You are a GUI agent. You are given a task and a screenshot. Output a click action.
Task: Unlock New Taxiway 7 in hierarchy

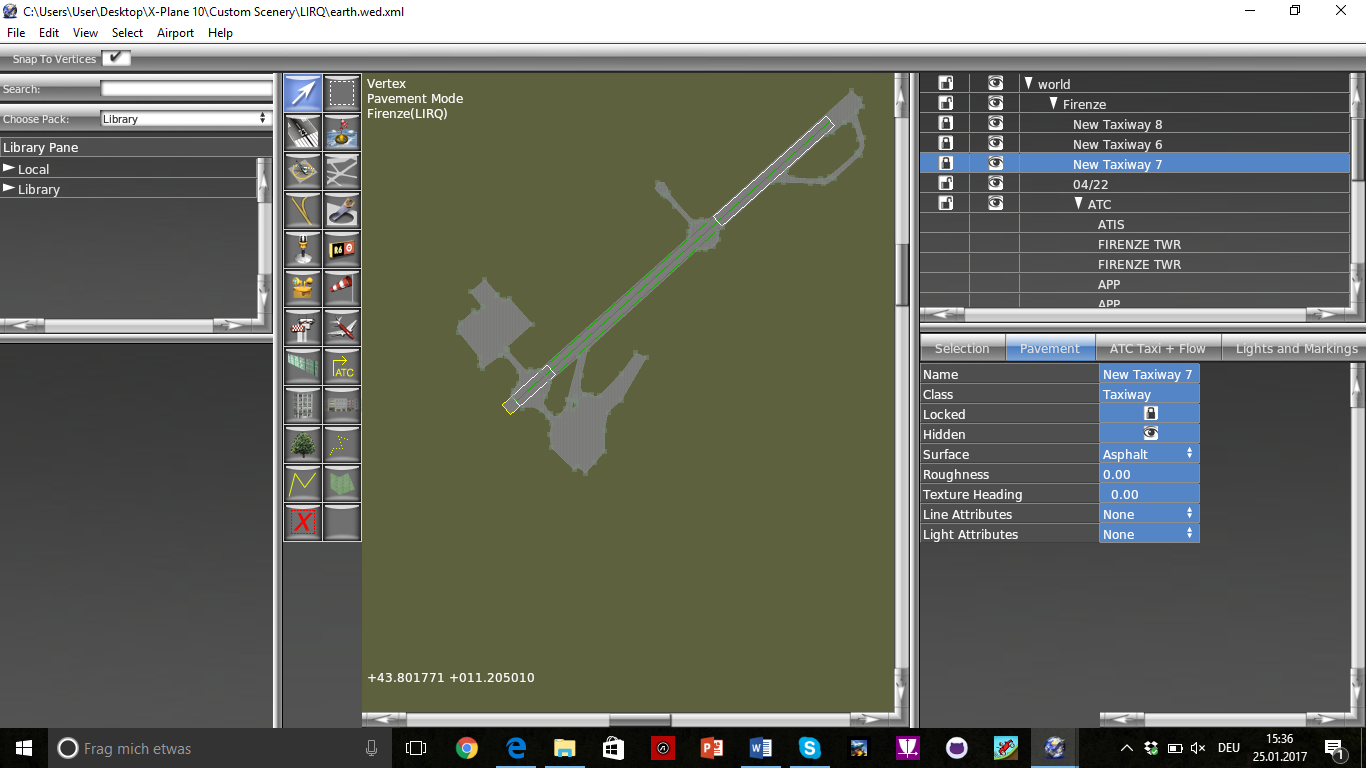[x=945, y=163]
